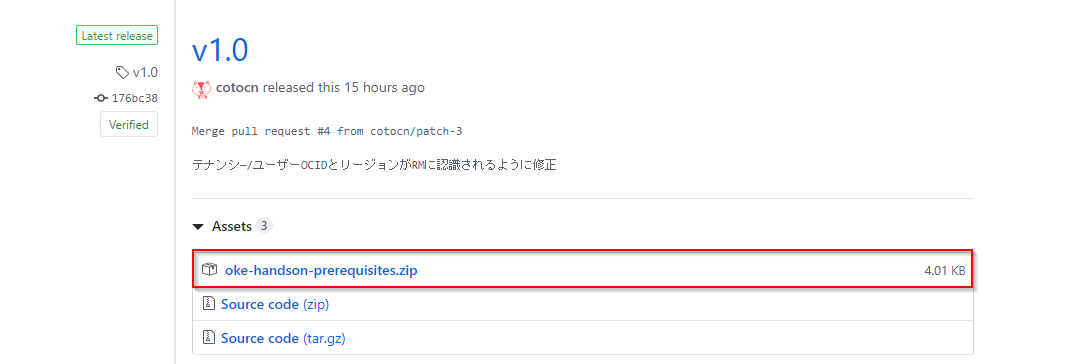The height and width of the screenshot is (364, 1085).
Task: Click the cotocn avatar image
Action: [201, 89]
